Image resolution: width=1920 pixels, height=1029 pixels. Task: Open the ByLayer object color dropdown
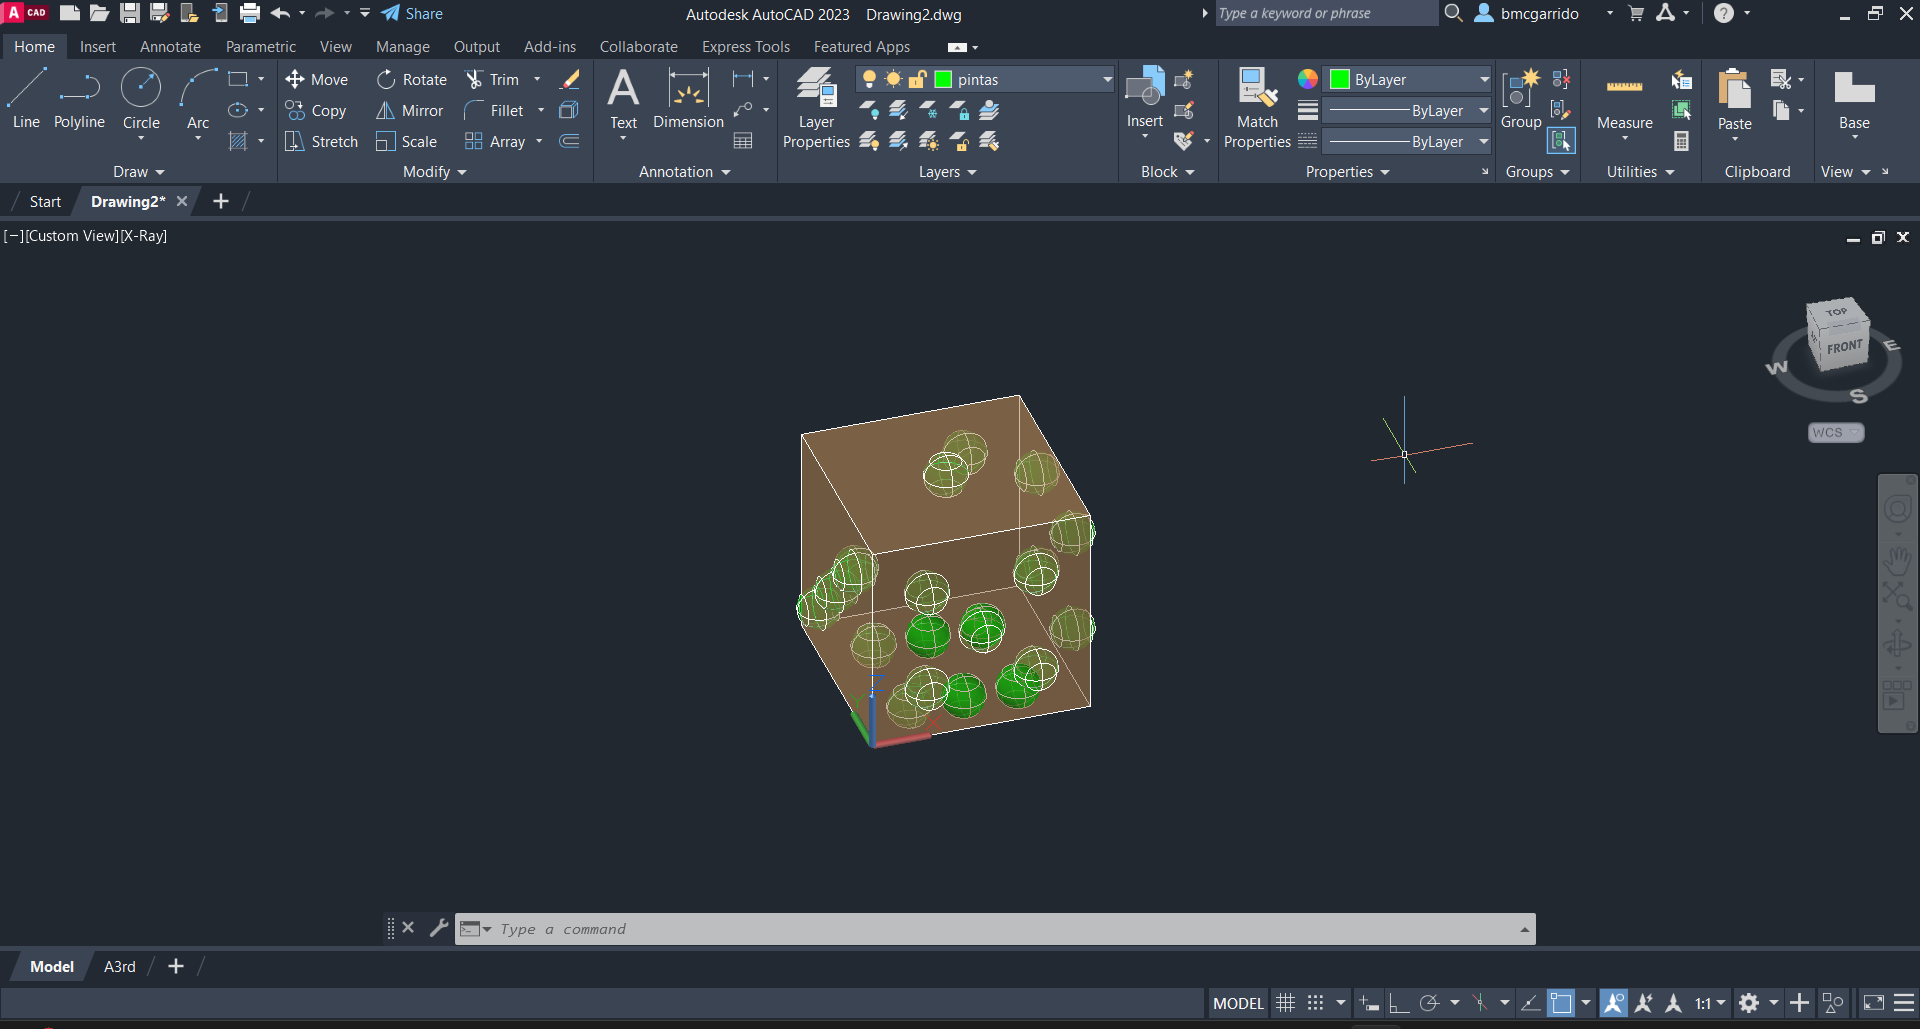tap(1484, 80)
